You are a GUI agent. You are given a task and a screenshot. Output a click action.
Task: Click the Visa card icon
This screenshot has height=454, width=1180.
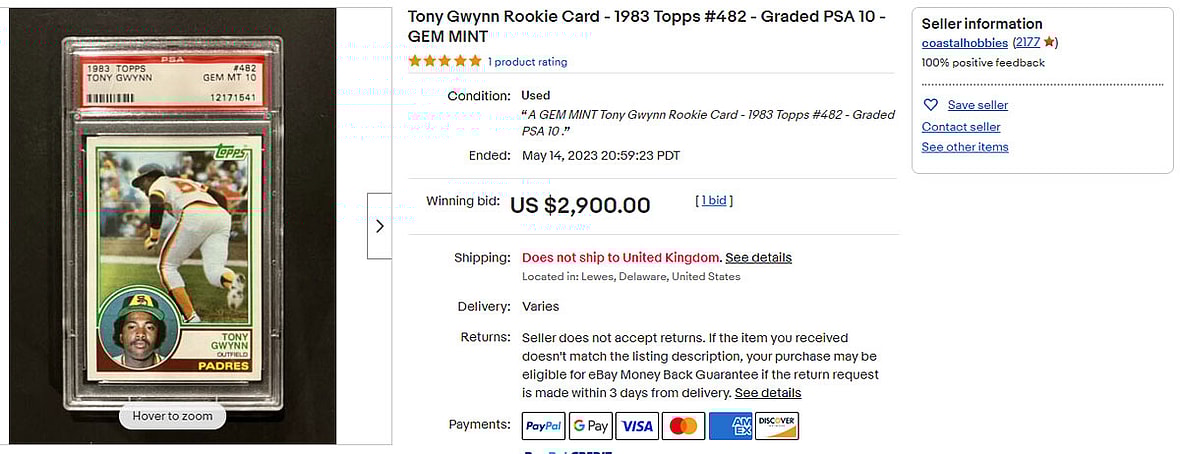[637, 426]
